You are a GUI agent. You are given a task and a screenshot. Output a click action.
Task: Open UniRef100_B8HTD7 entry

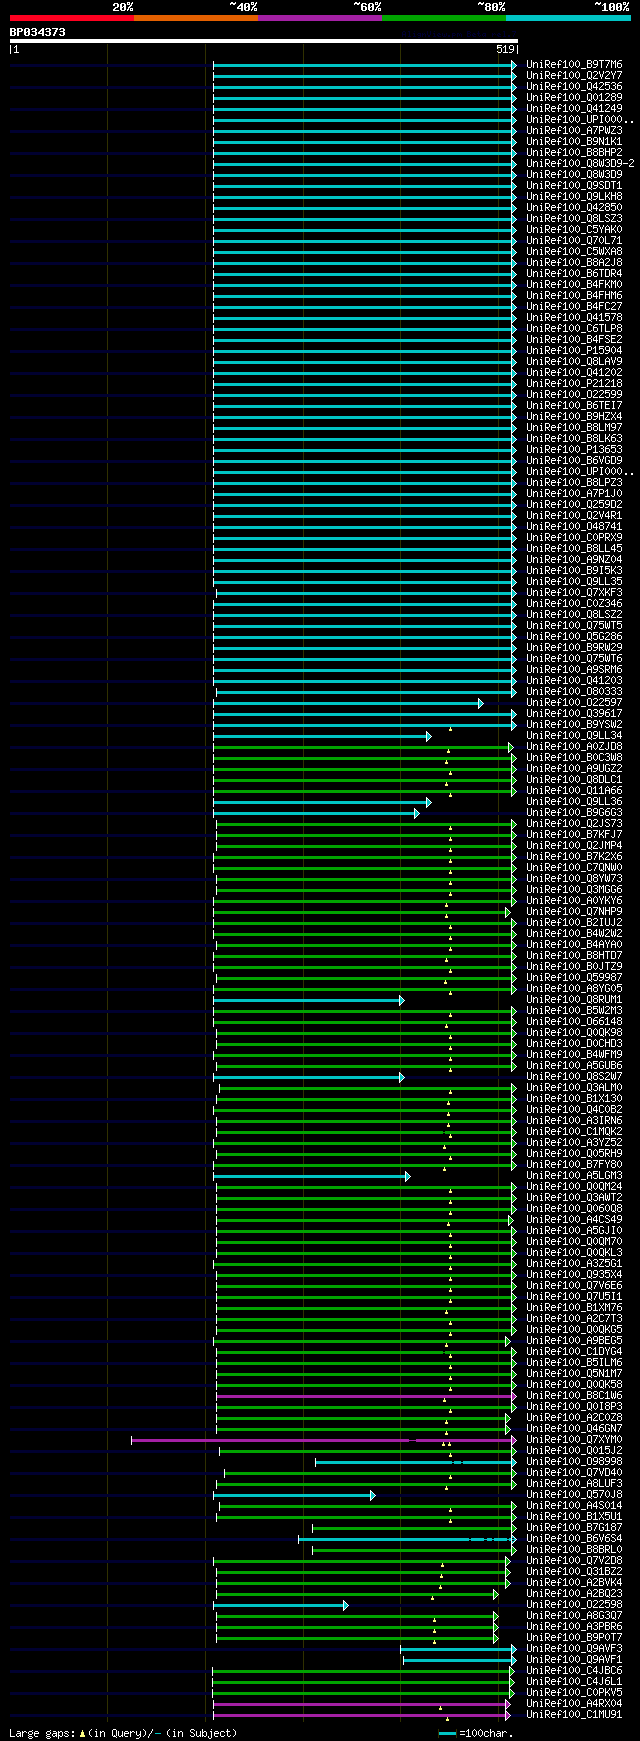574,956
